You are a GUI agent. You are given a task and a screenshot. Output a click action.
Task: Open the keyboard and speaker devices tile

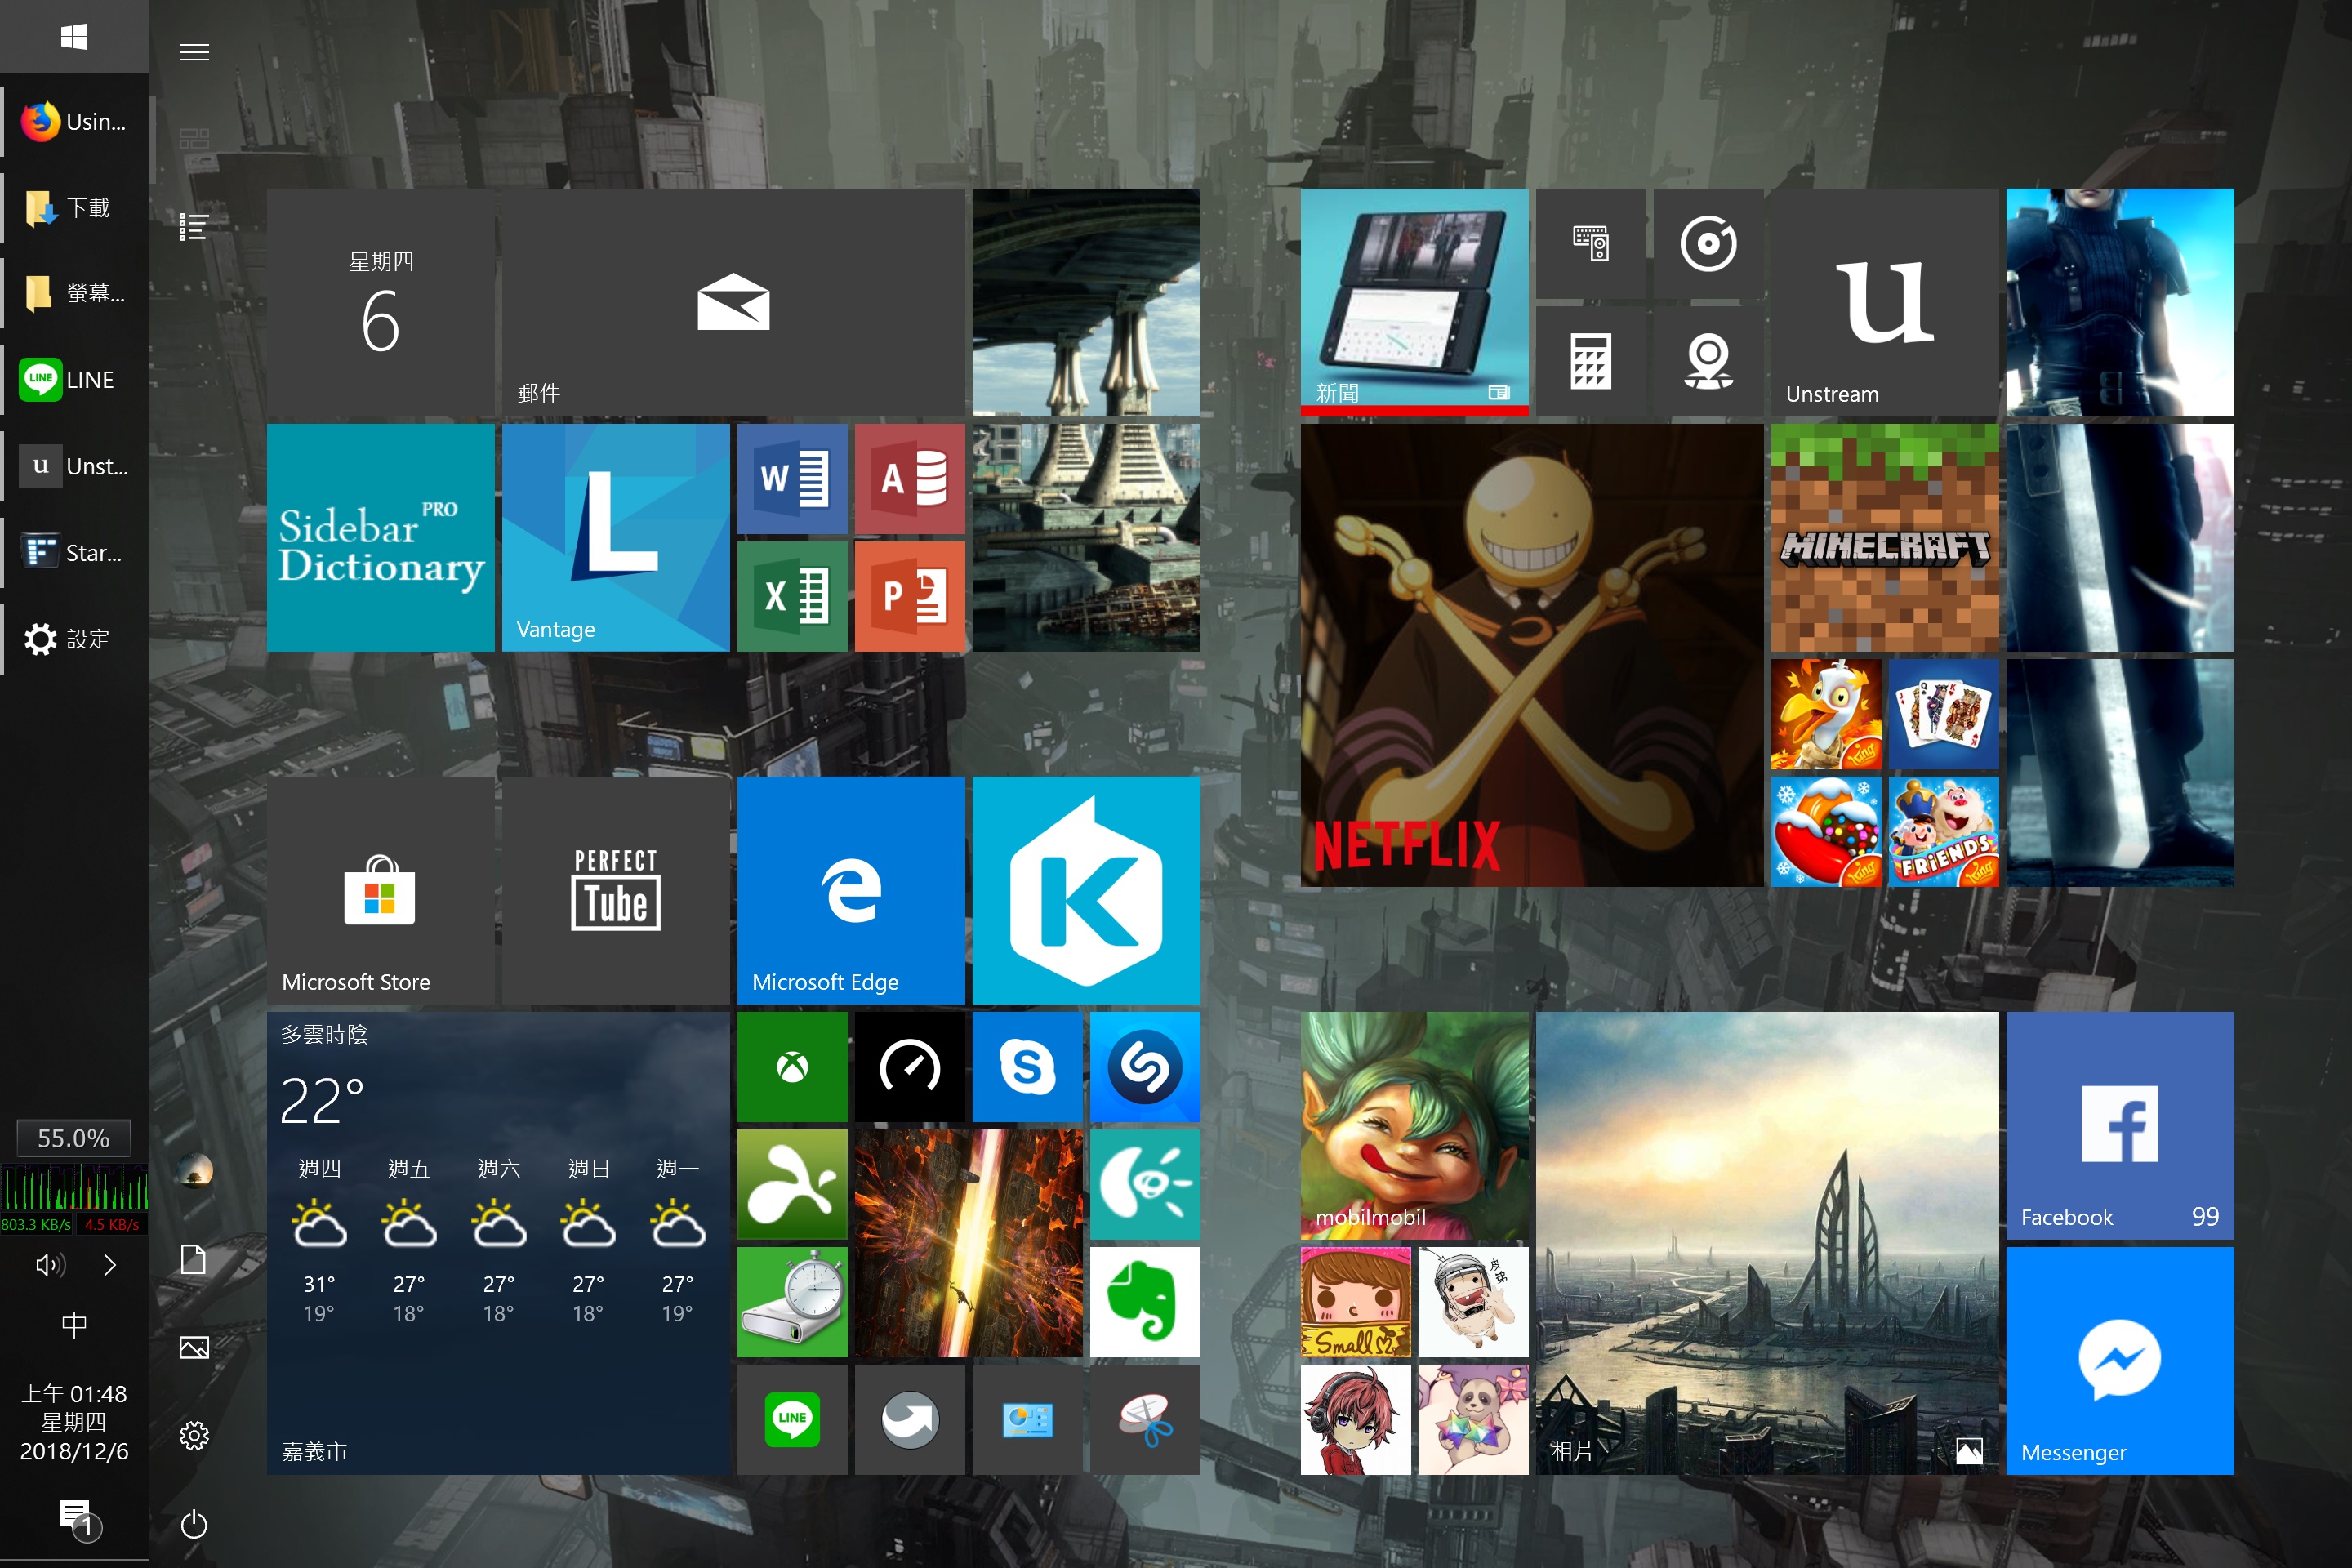click(1590, 243)
